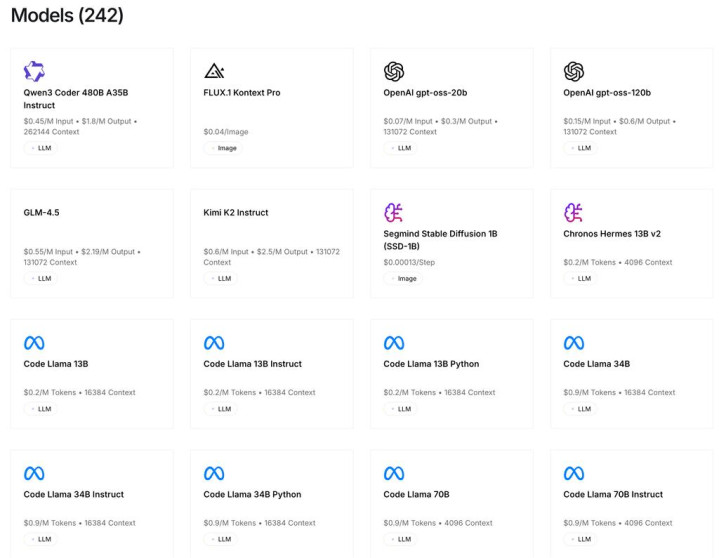Open Code Llama 70B Instruct model title

(613, 494)
